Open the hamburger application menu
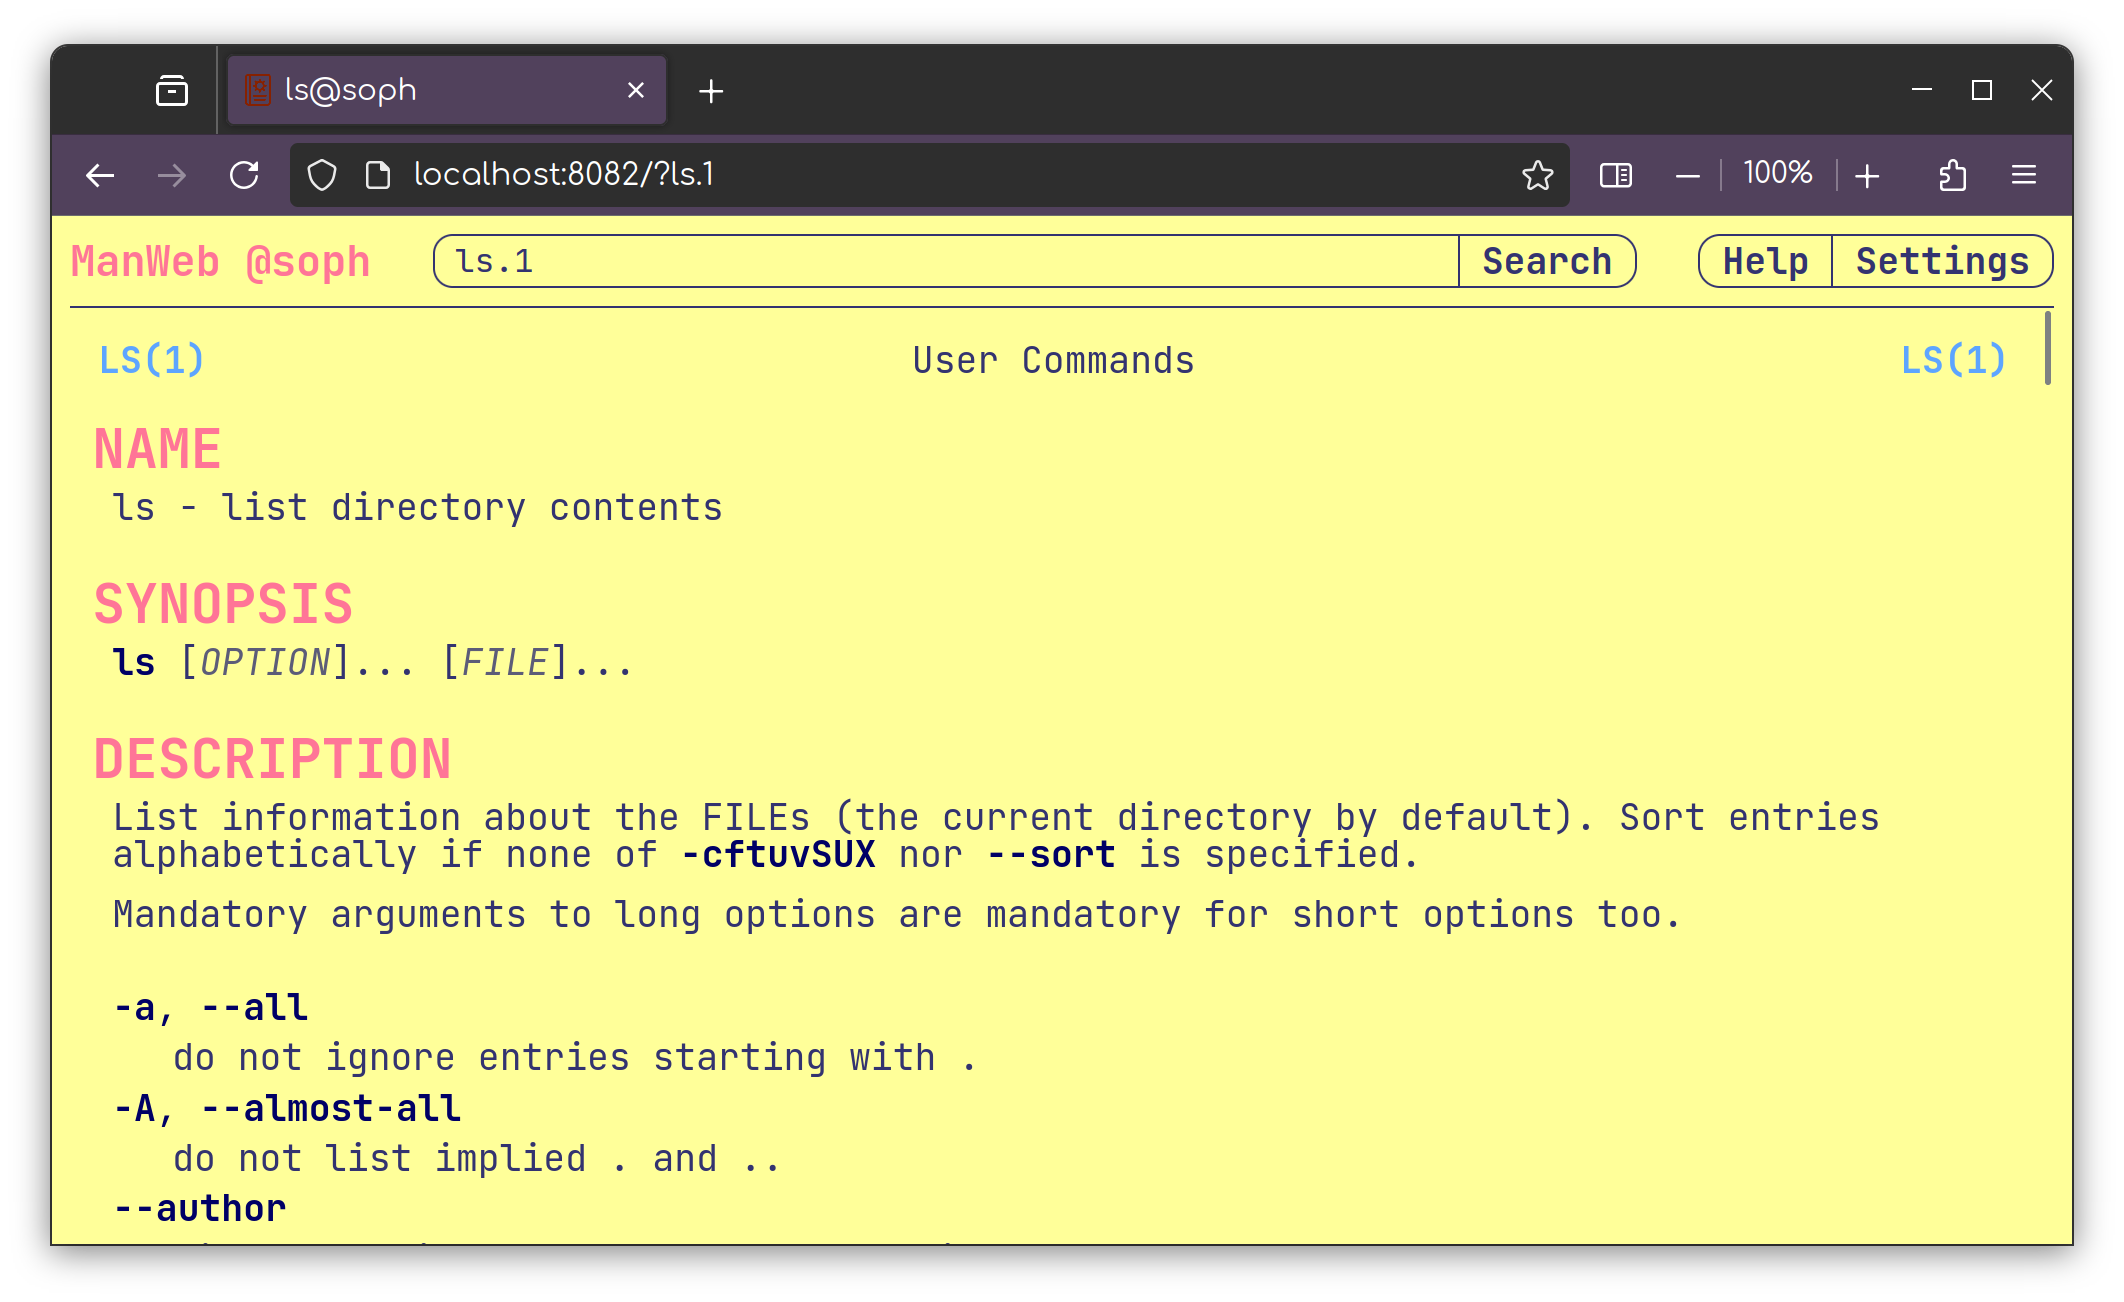This screenshot has height=1302, width=2124. (2024, 176)
